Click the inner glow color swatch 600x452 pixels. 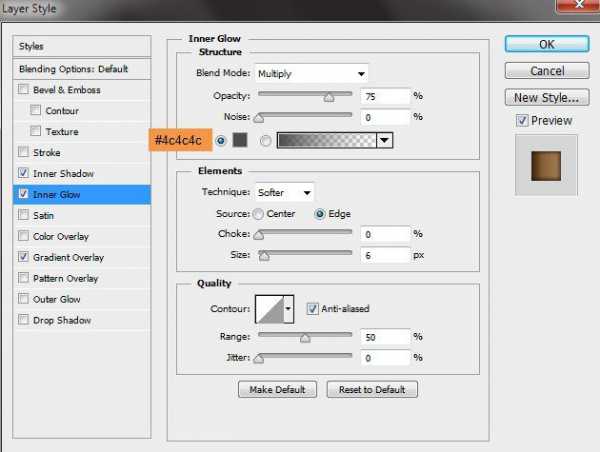[x=240, y=140]
